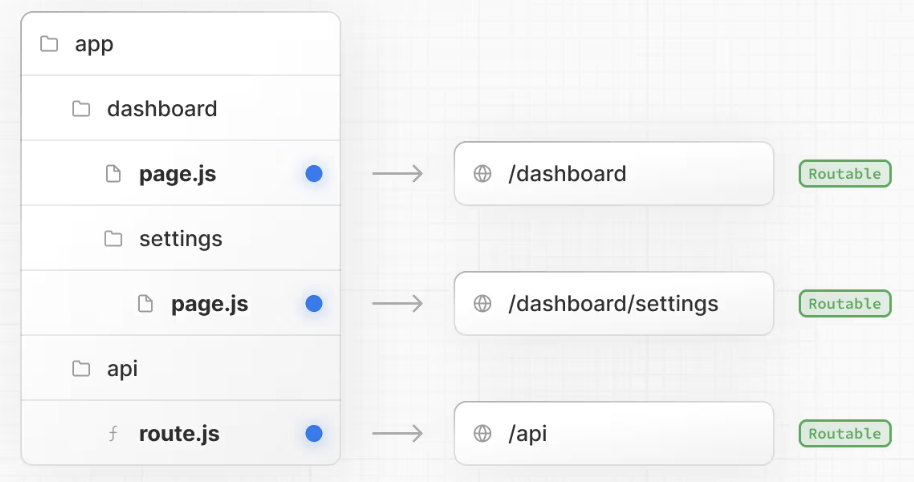Click the Routable badge next to /dashboard

844,174
